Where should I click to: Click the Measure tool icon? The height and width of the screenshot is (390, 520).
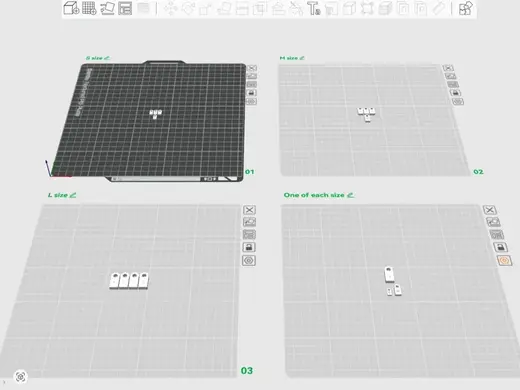click(439, 8)
